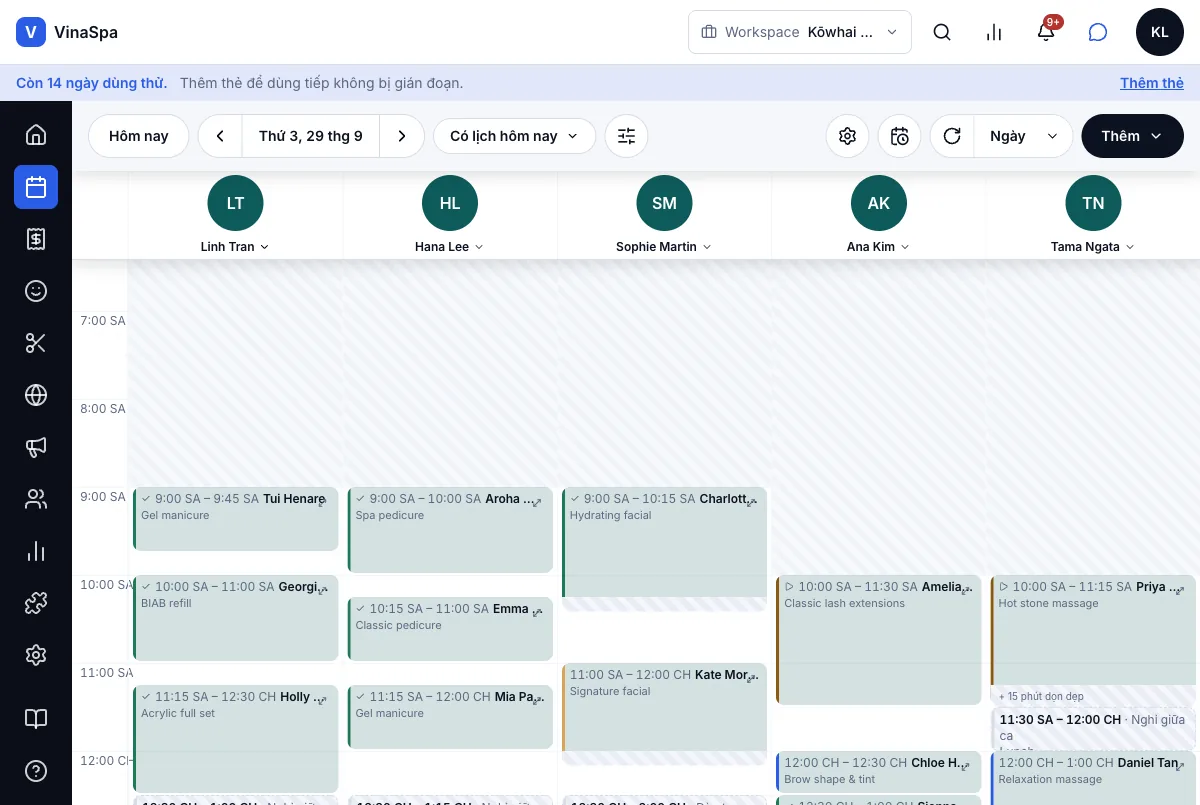Go to the previous day
This screenshot has width=1200, height=805.
pyautogui.click(x=220, y=136)
